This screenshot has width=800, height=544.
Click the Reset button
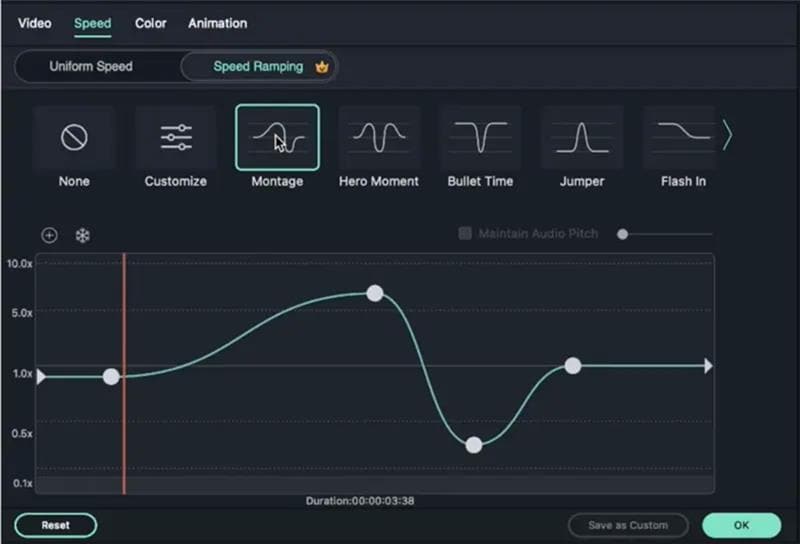pos(56,525)
